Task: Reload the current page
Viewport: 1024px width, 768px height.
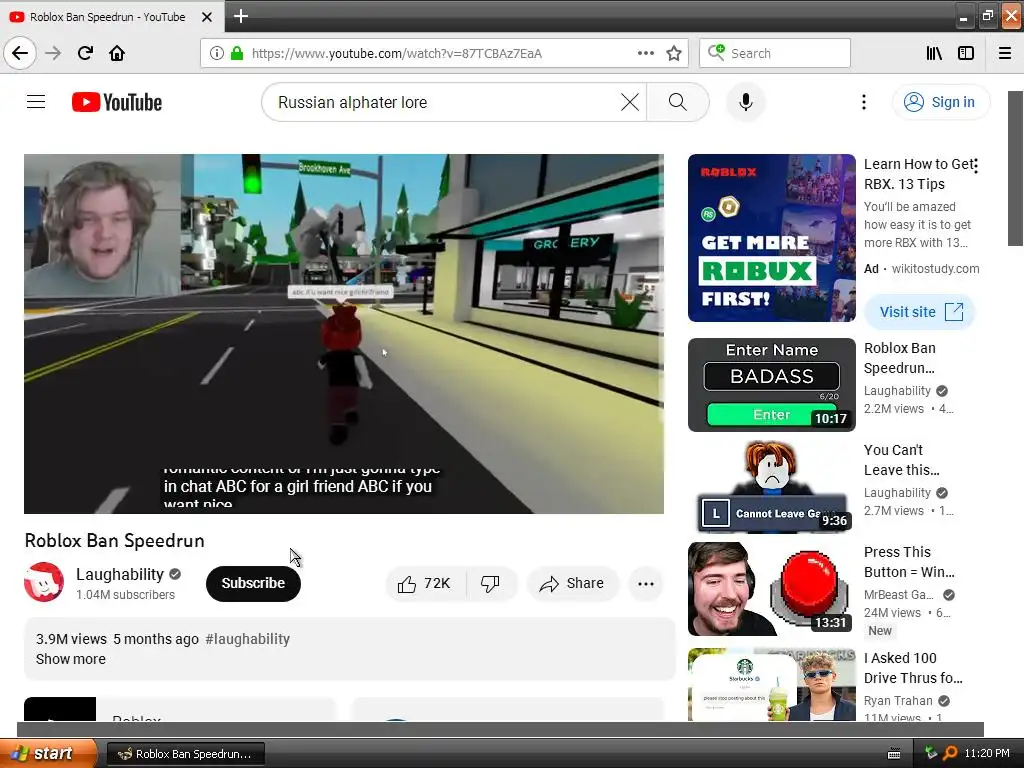Action: [85, 53]
